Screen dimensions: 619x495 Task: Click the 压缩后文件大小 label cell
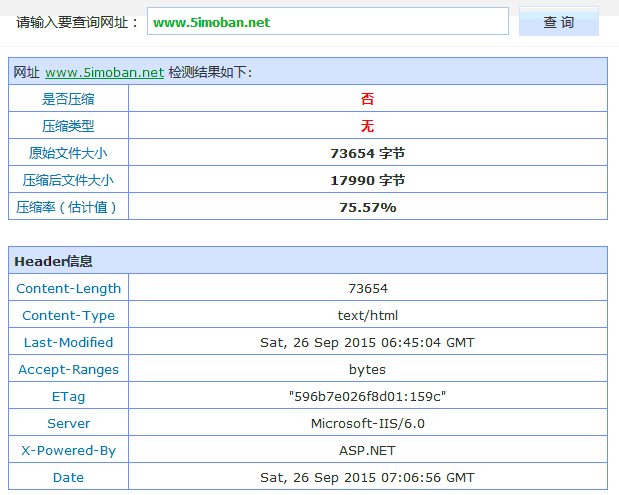coord(68,180)
